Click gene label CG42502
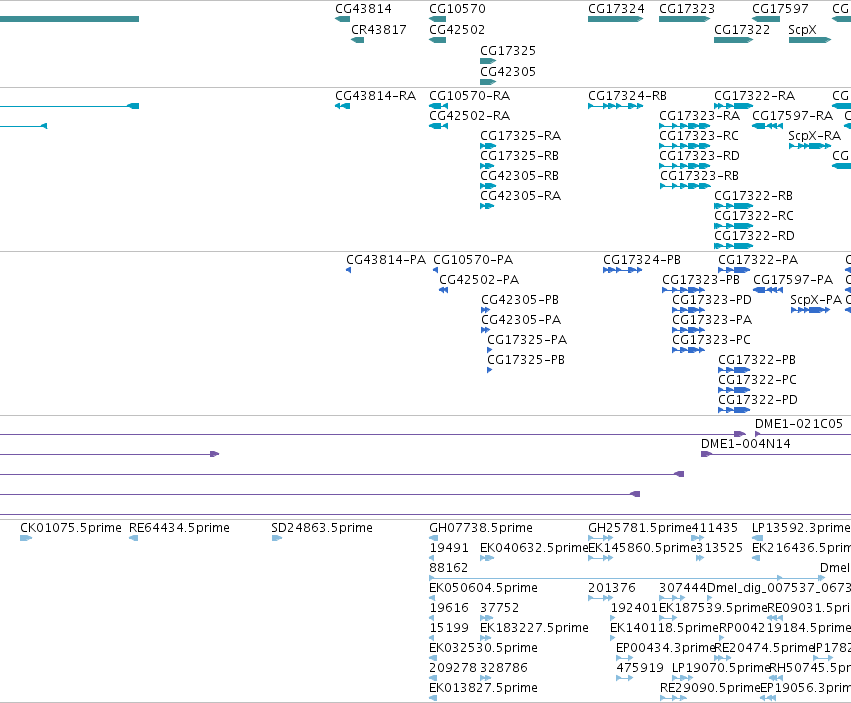This screenshot has height=703, width=851. pos(457,29)
